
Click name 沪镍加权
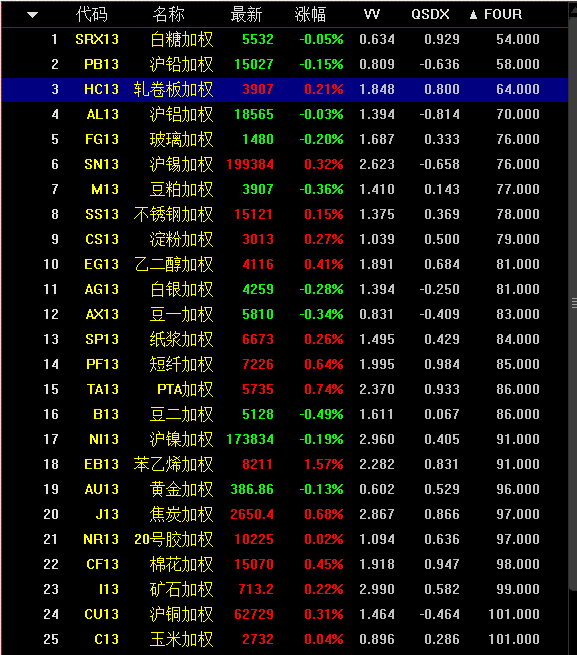click(181, 439)
